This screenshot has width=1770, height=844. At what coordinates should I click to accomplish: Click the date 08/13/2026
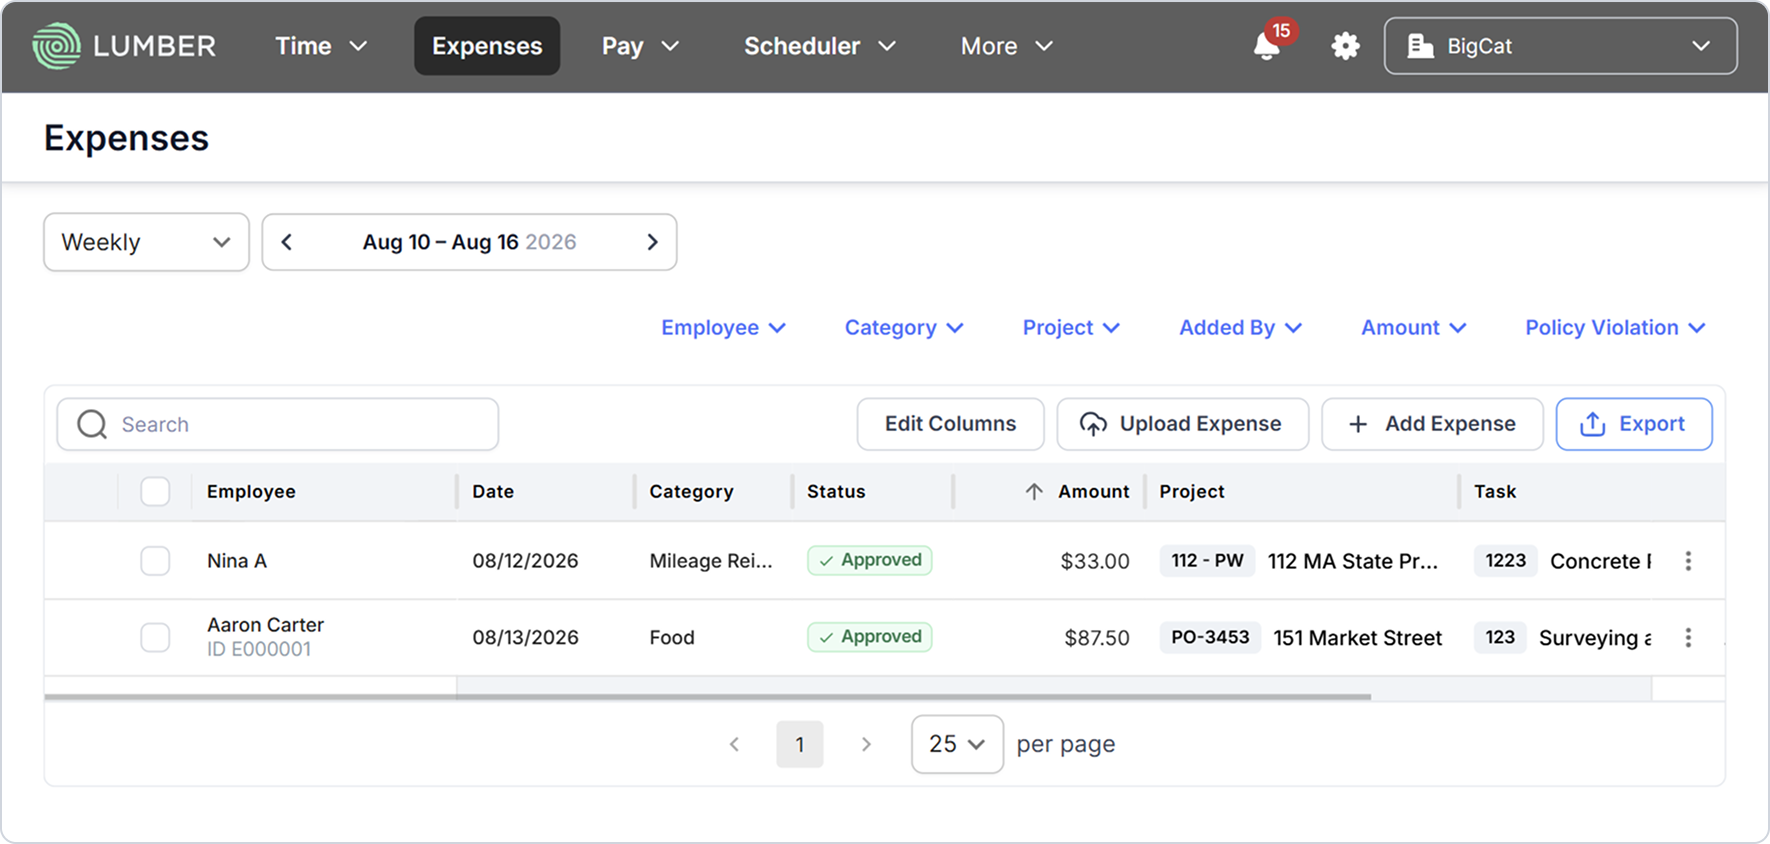click(525, 637)
